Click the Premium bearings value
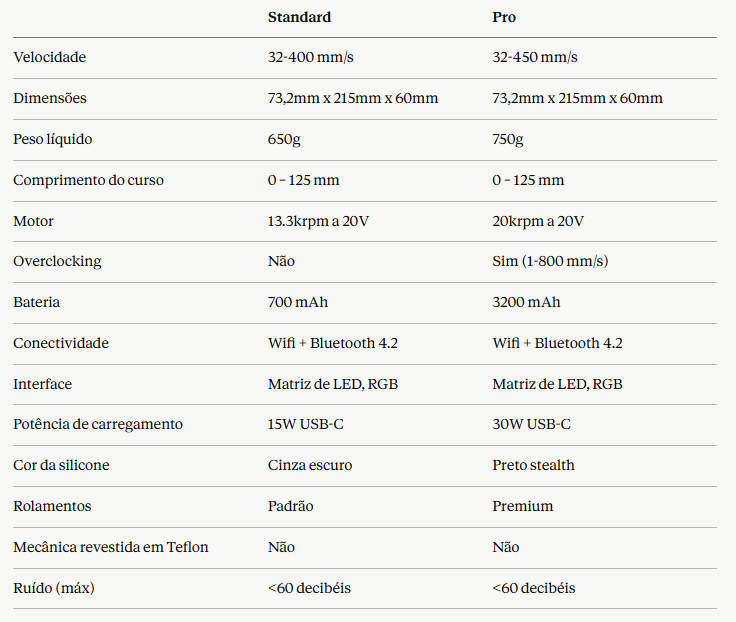736x622 pixels. coord(522,506)
